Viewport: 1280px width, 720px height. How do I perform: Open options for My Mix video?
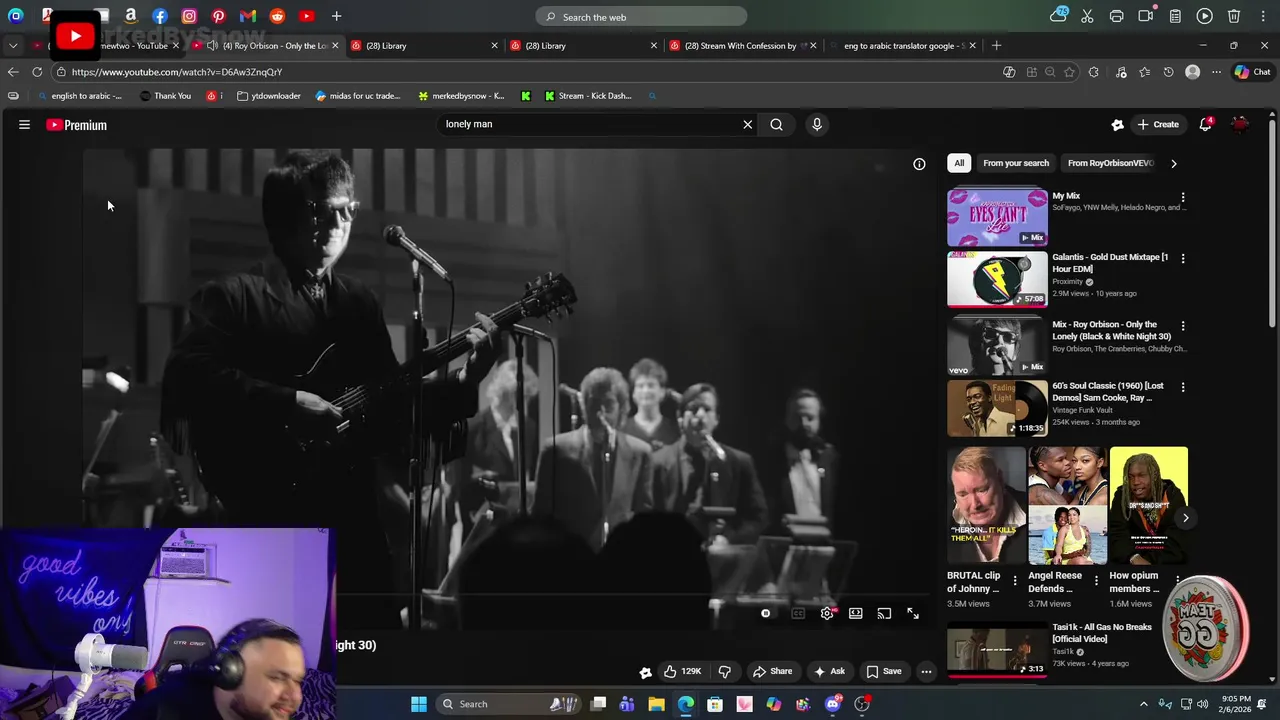[x=1183, y=198]
